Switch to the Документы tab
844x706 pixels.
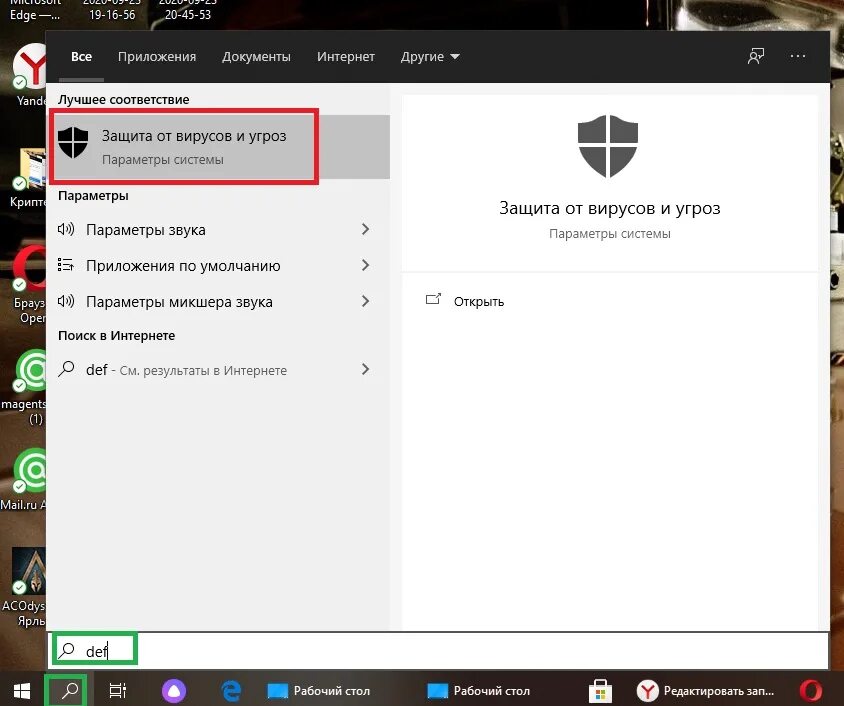pyautogui.click(x=256, y=57)
